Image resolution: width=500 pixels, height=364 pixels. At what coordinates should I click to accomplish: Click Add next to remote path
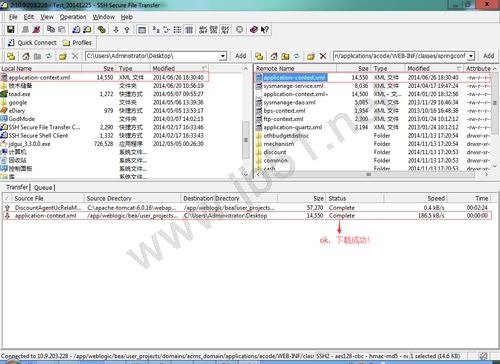tap(489, 56)
